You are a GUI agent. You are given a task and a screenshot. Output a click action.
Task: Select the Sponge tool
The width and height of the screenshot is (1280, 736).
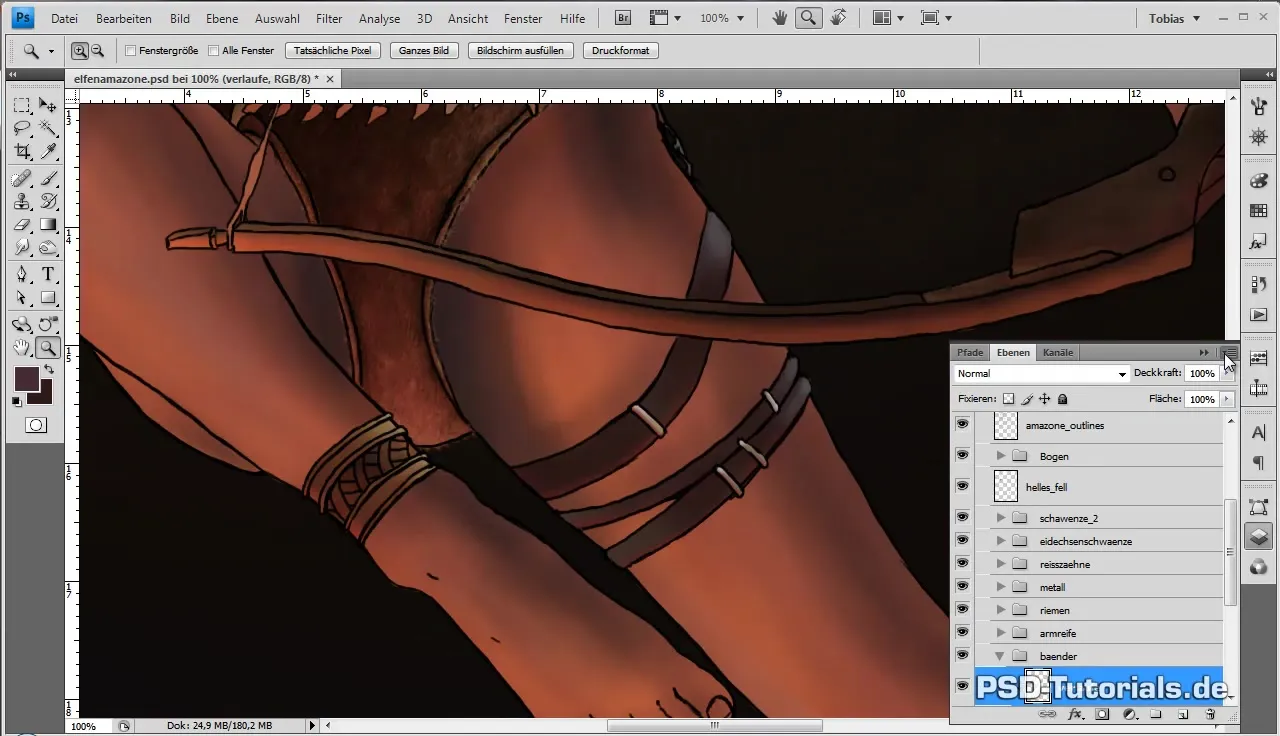click(48, 247)
